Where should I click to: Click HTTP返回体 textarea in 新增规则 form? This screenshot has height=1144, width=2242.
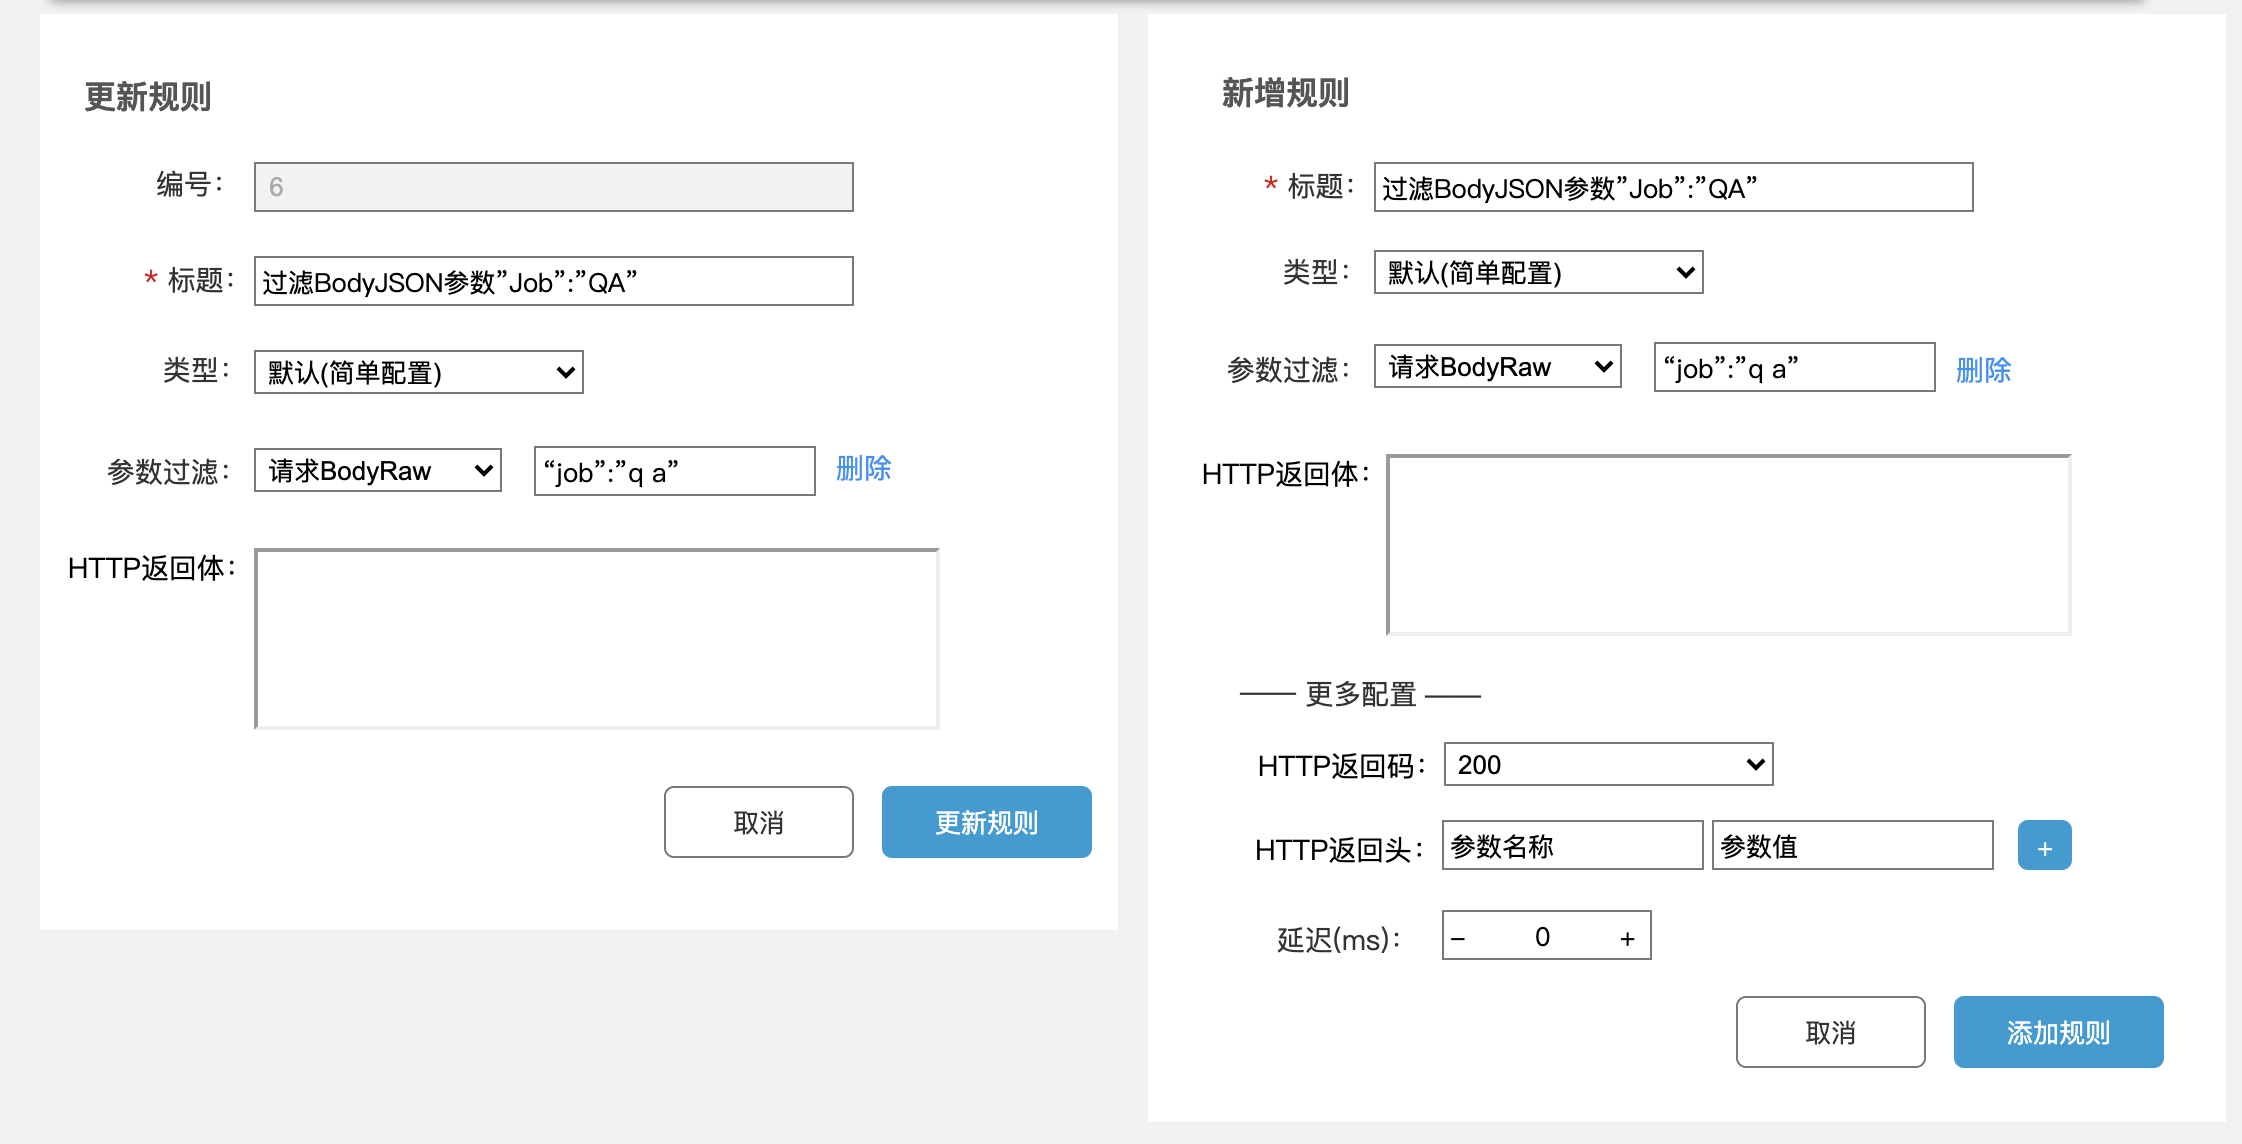(1728, 545)
